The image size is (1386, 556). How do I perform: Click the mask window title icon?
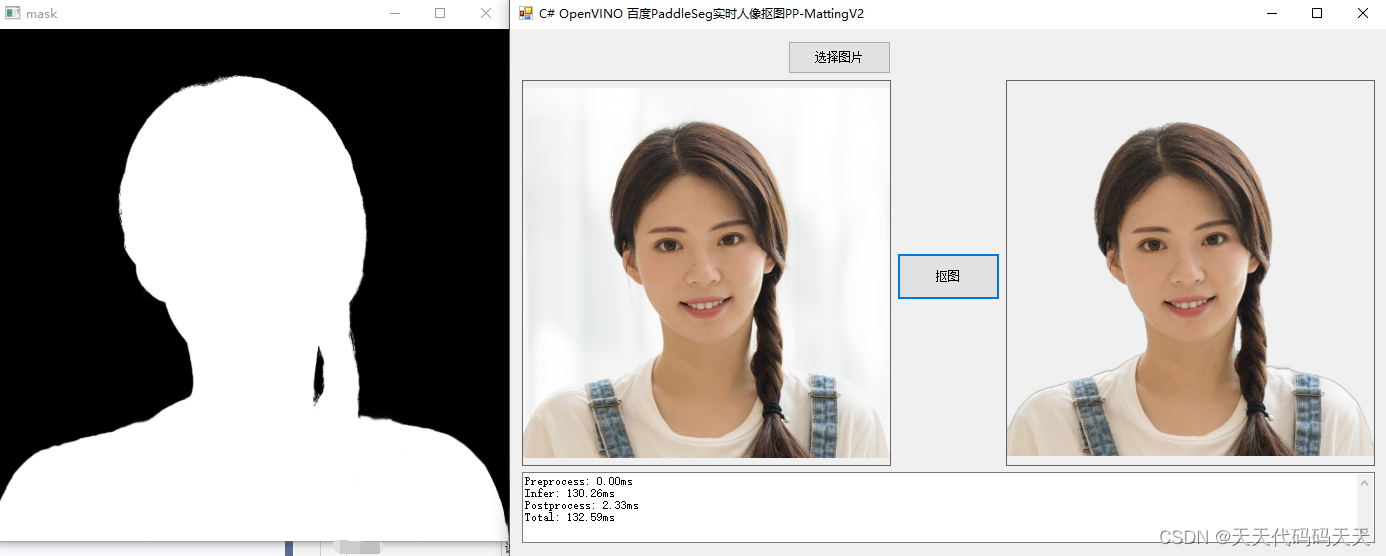[x=13, y=14]
